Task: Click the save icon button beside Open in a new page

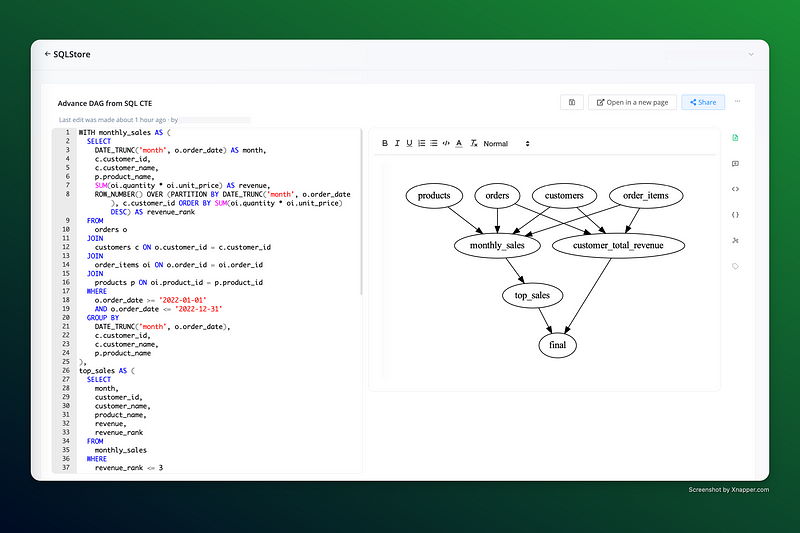Action: (x=572, y=102)
